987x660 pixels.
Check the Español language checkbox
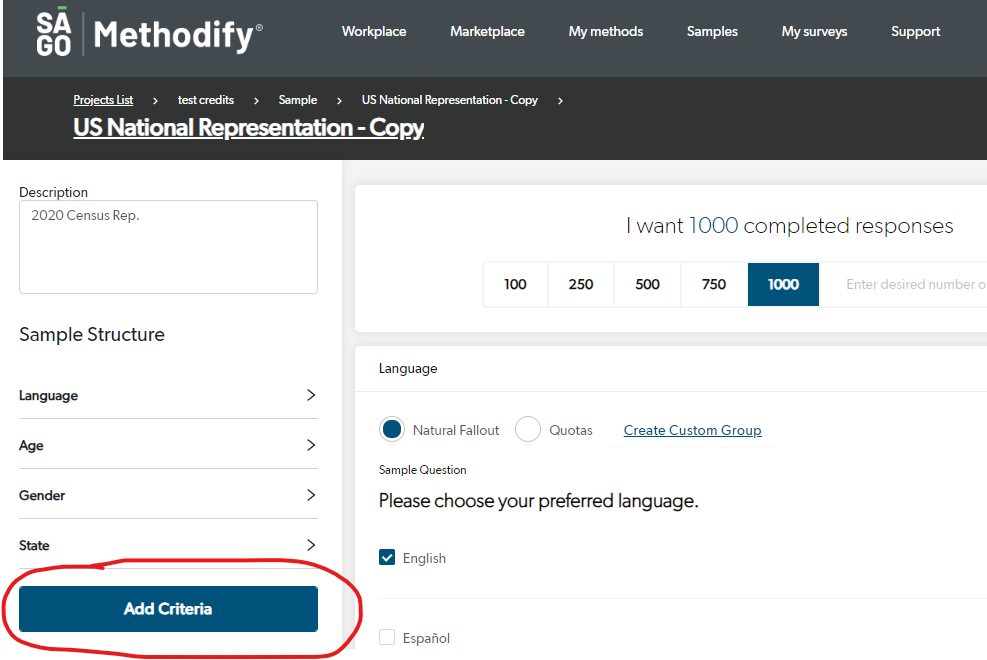point(387,638)
